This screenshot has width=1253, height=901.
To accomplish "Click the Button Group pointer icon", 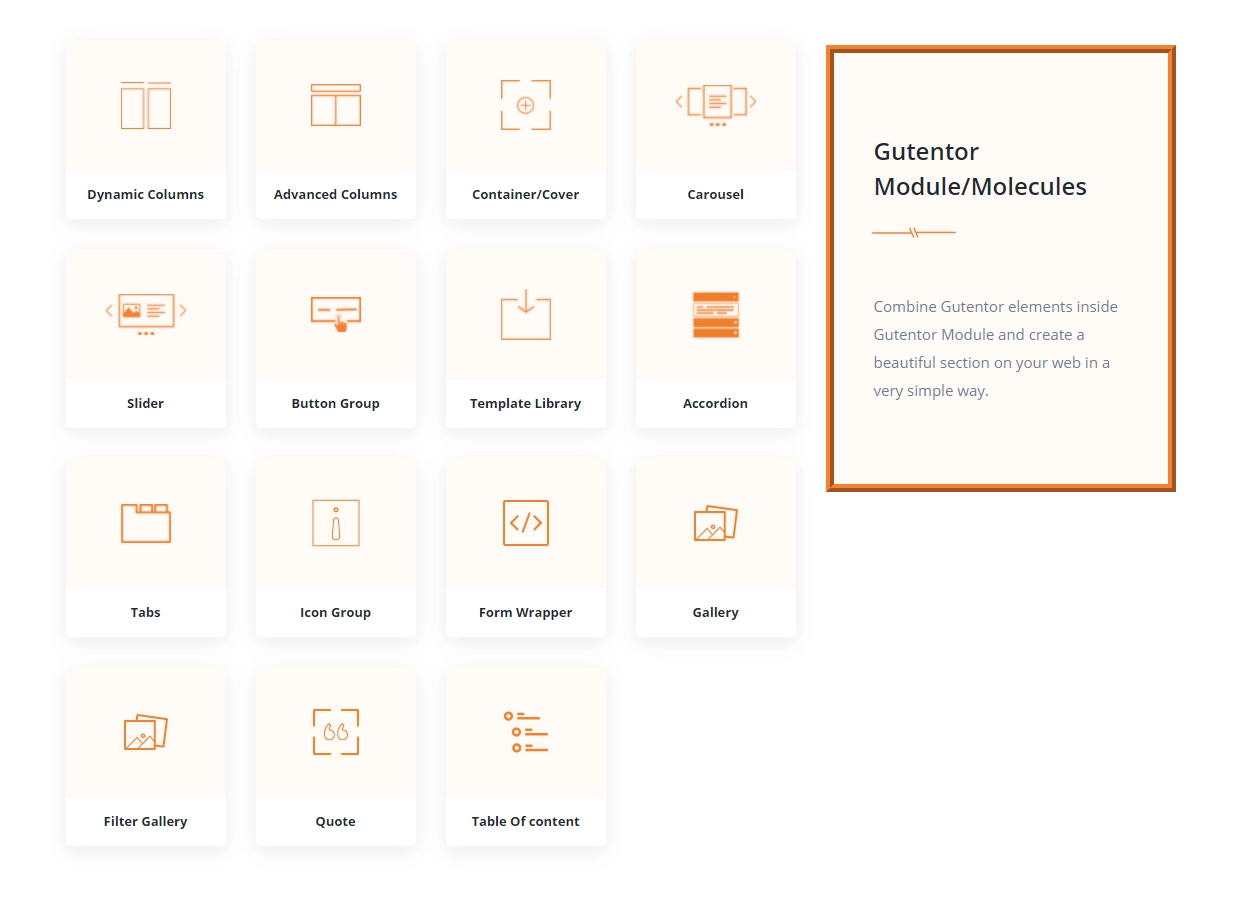I will click(336, 314).
